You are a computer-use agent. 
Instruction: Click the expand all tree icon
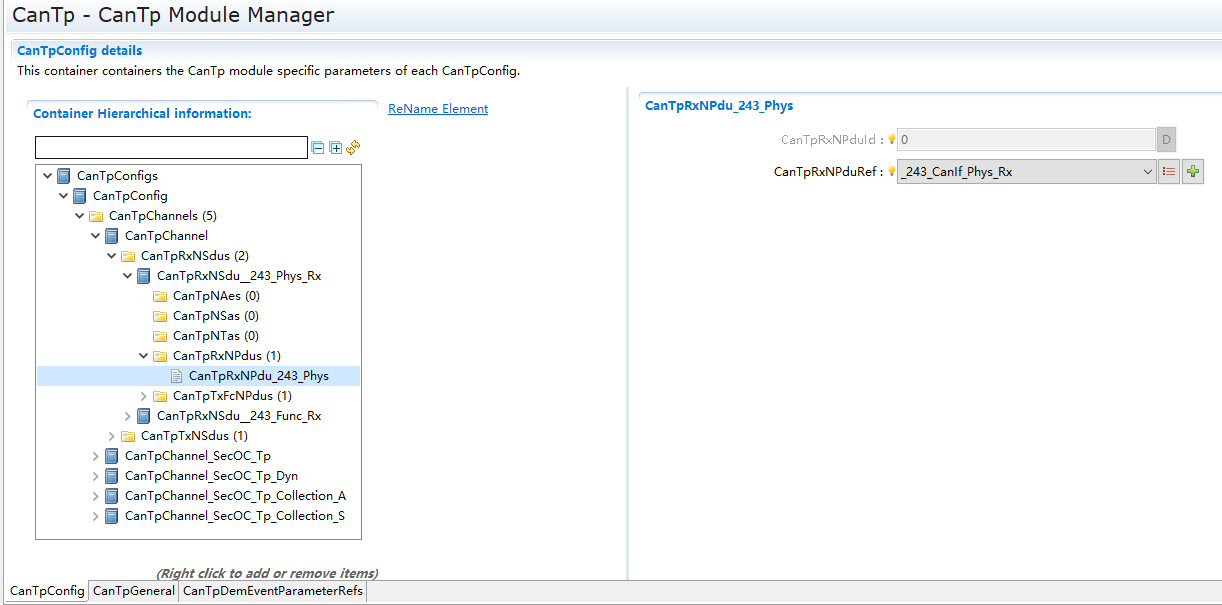click(336, 148)
